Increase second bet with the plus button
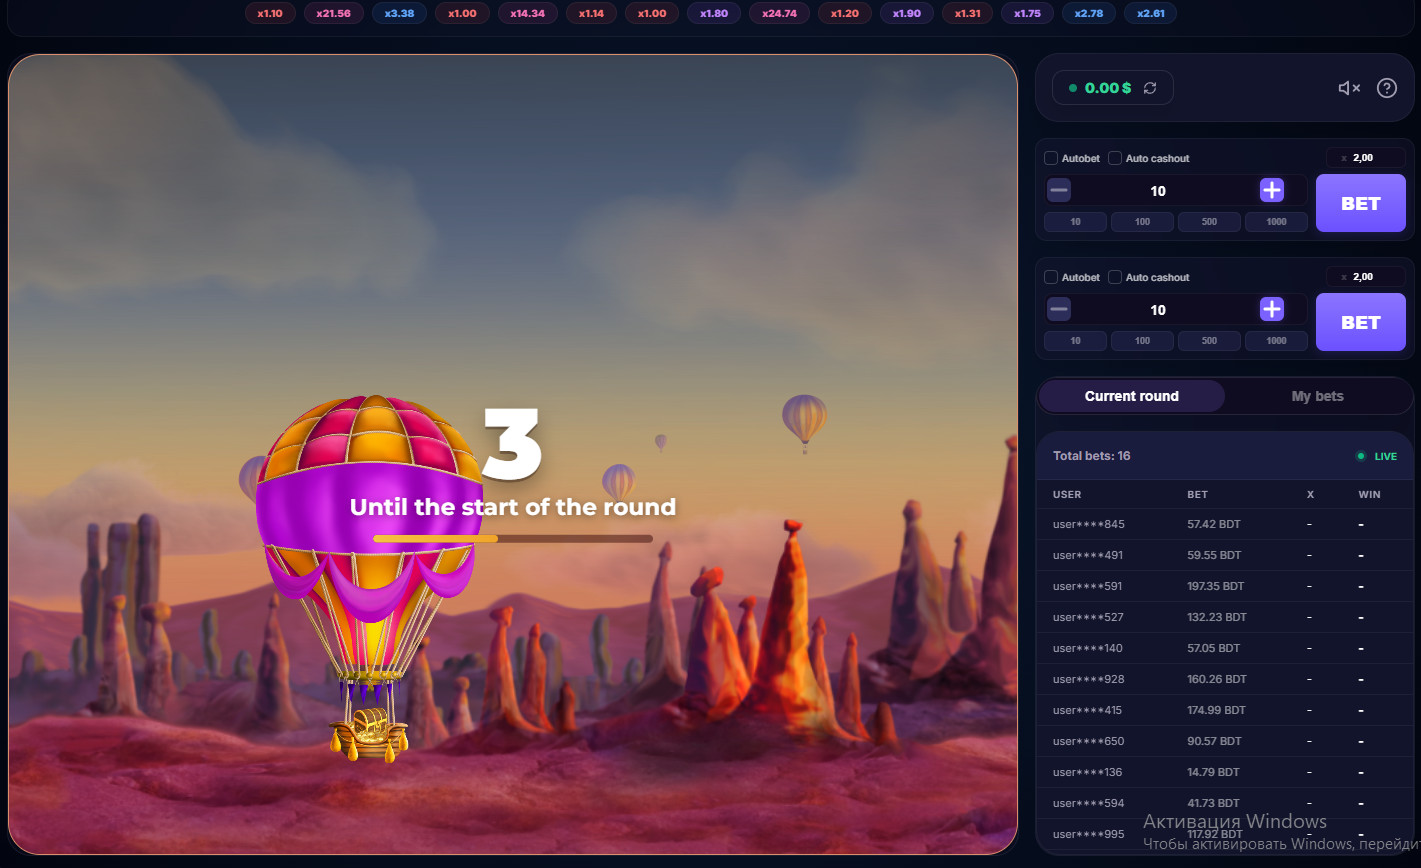 1272,309
